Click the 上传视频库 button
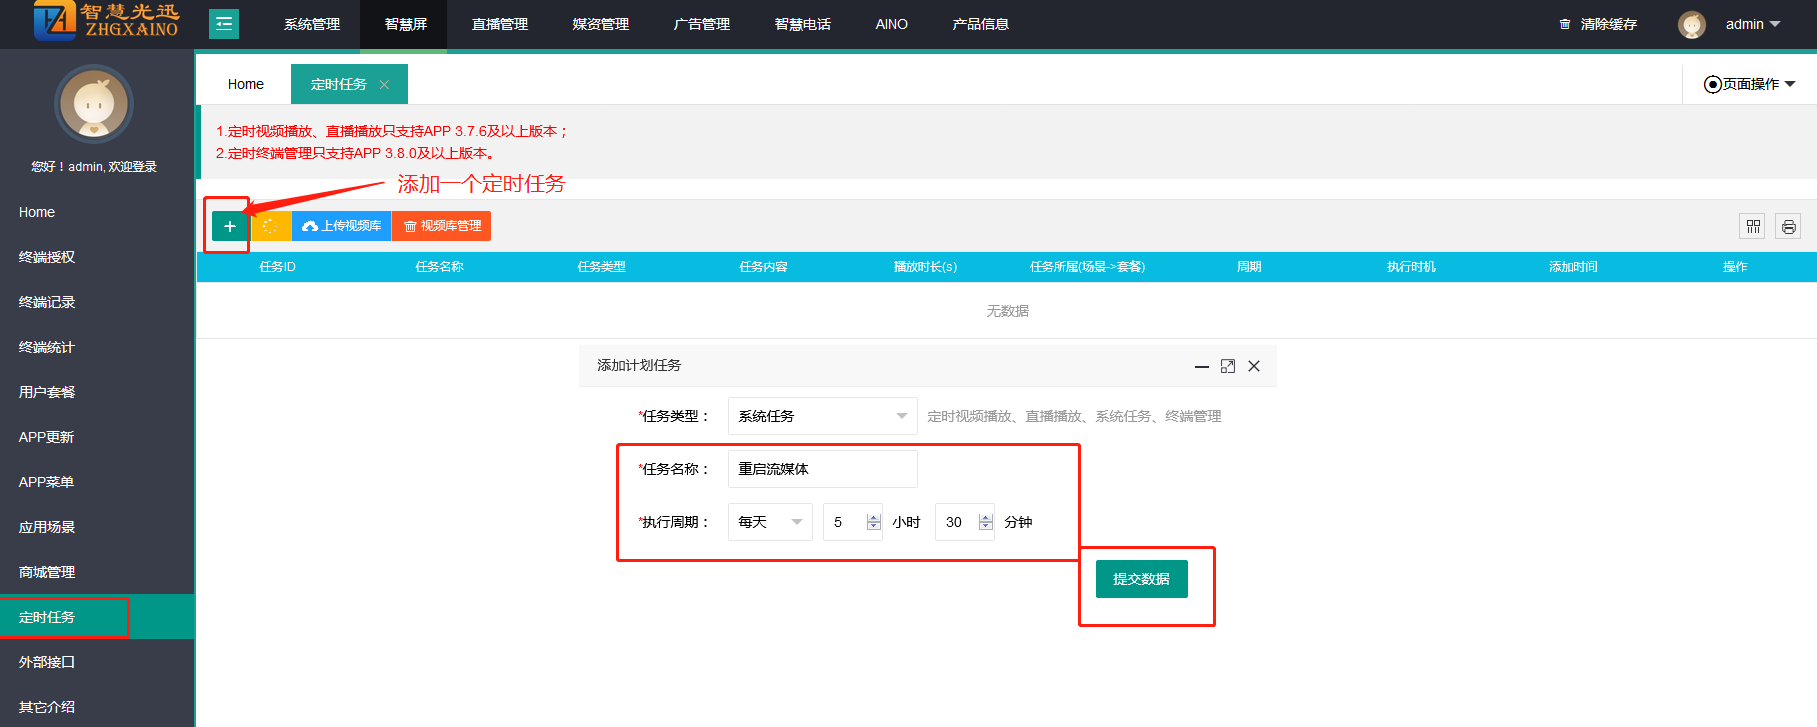Screen dimensions: 1817x727 [341, 226]
